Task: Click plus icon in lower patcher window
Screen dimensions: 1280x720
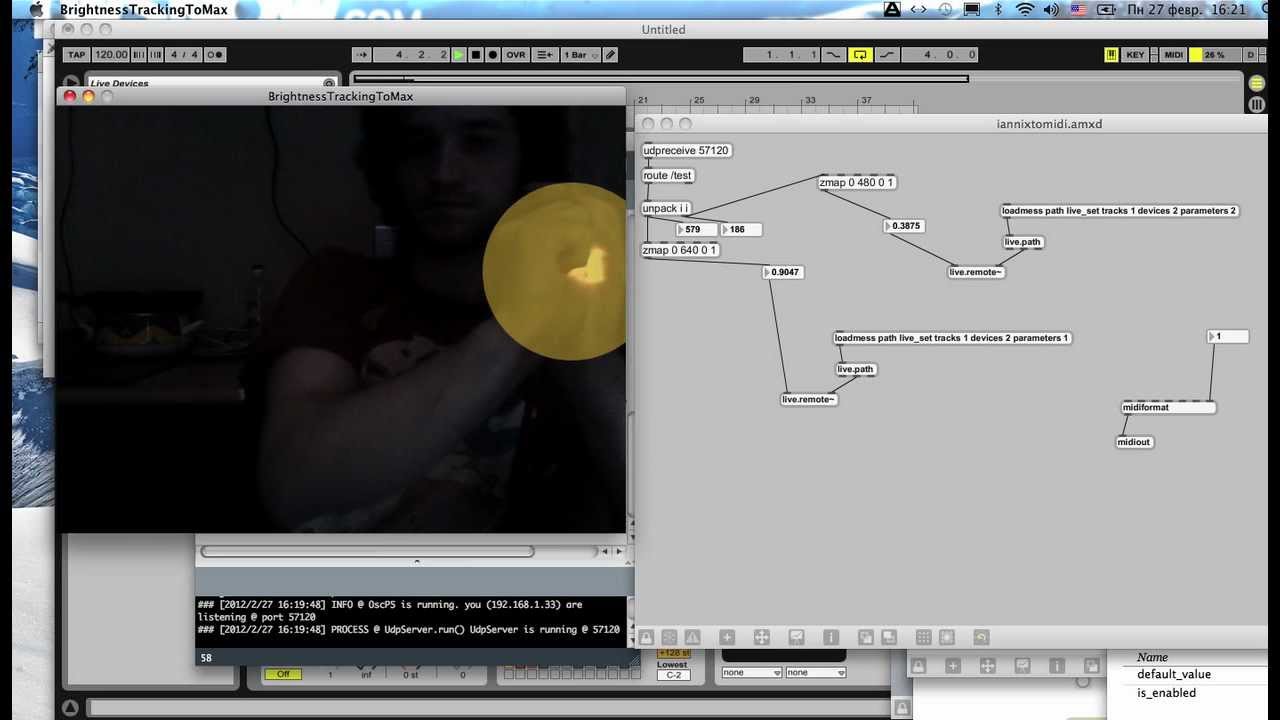Action: pos(953,665)
